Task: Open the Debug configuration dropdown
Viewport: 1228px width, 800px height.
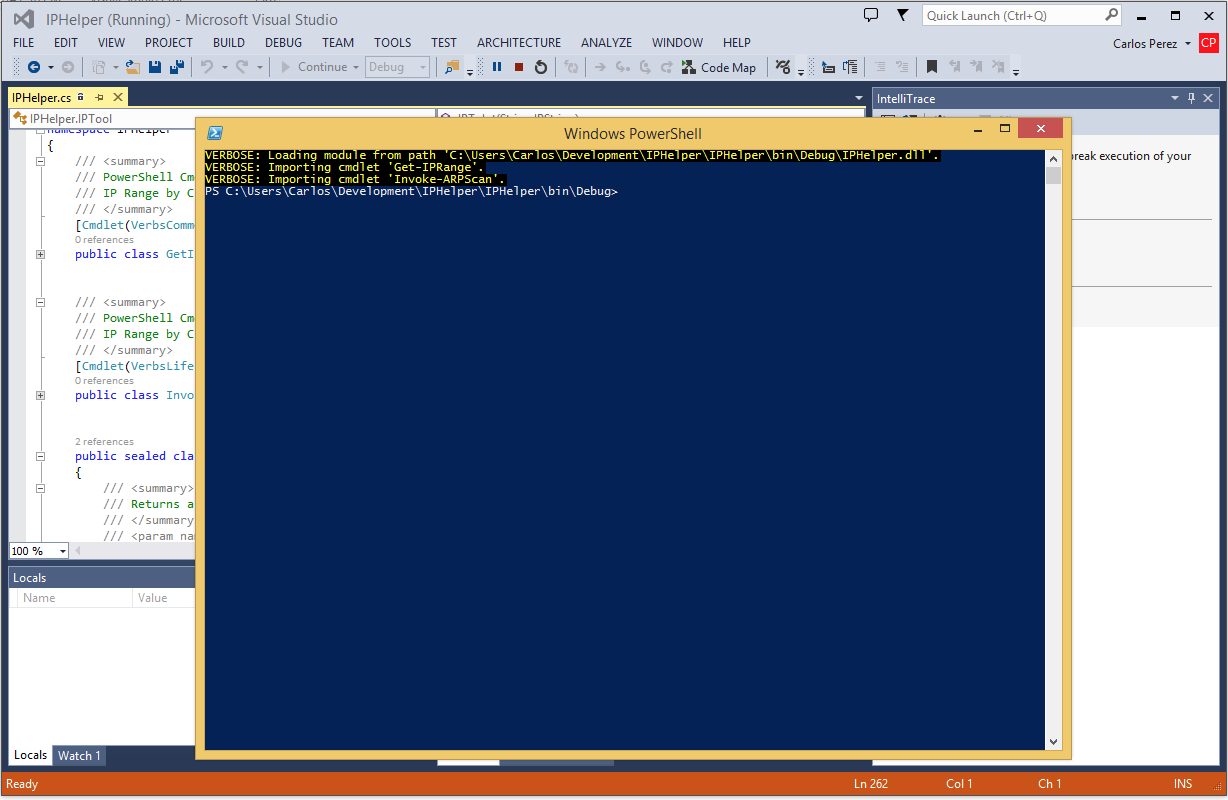Action: click(397, 67)
